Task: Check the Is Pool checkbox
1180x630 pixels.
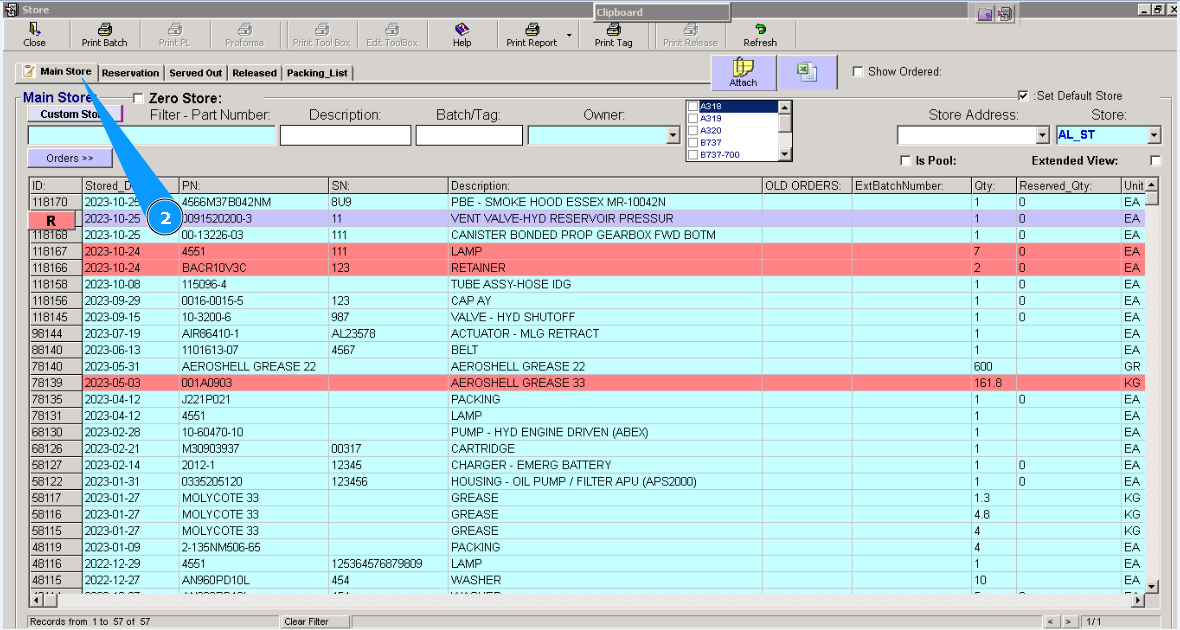Action: (905, 161)
